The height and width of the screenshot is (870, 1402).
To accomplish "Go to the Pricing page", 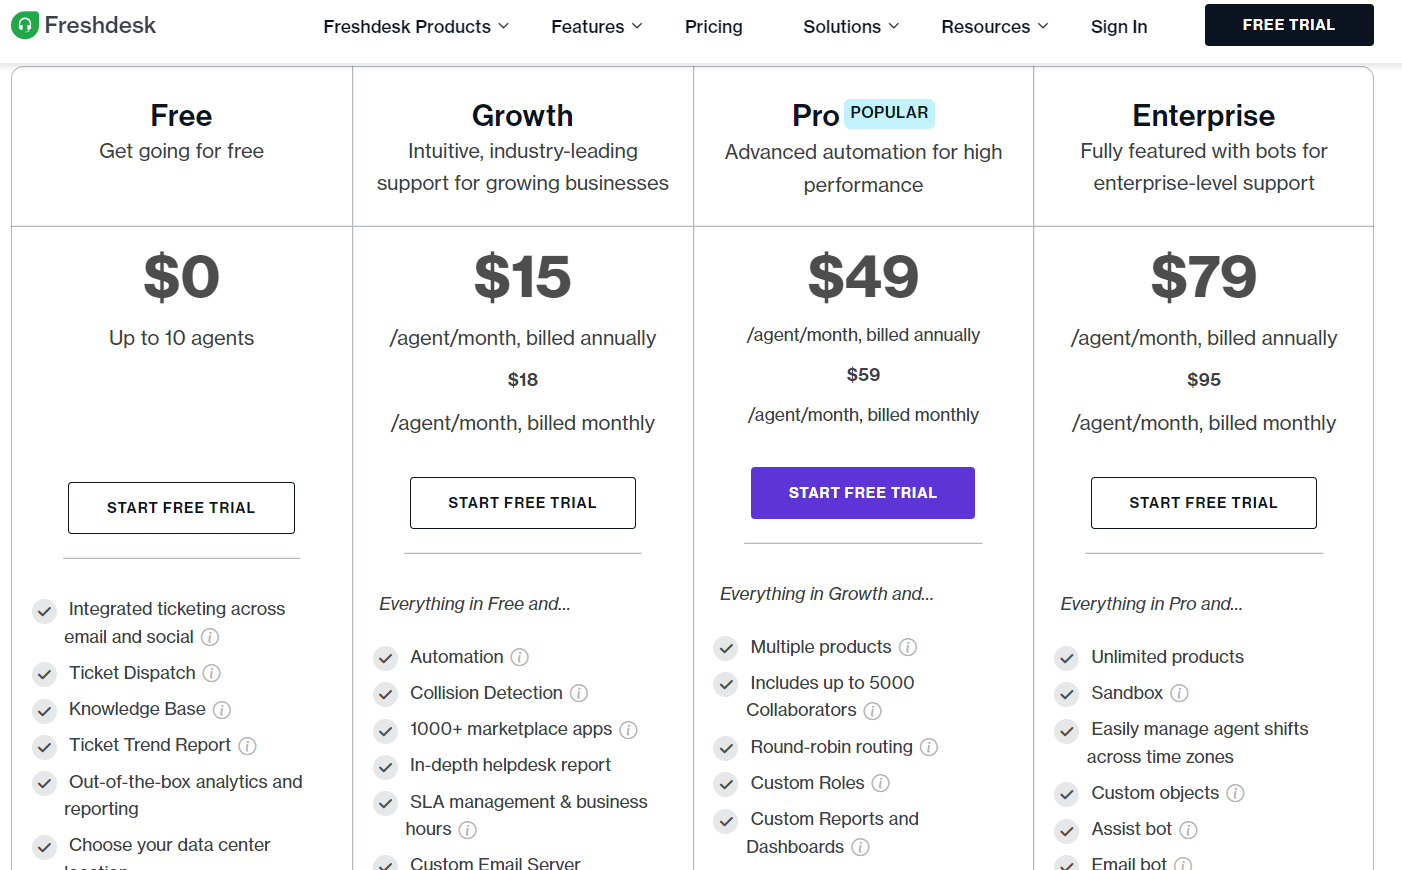I will (x=714, y=27).
